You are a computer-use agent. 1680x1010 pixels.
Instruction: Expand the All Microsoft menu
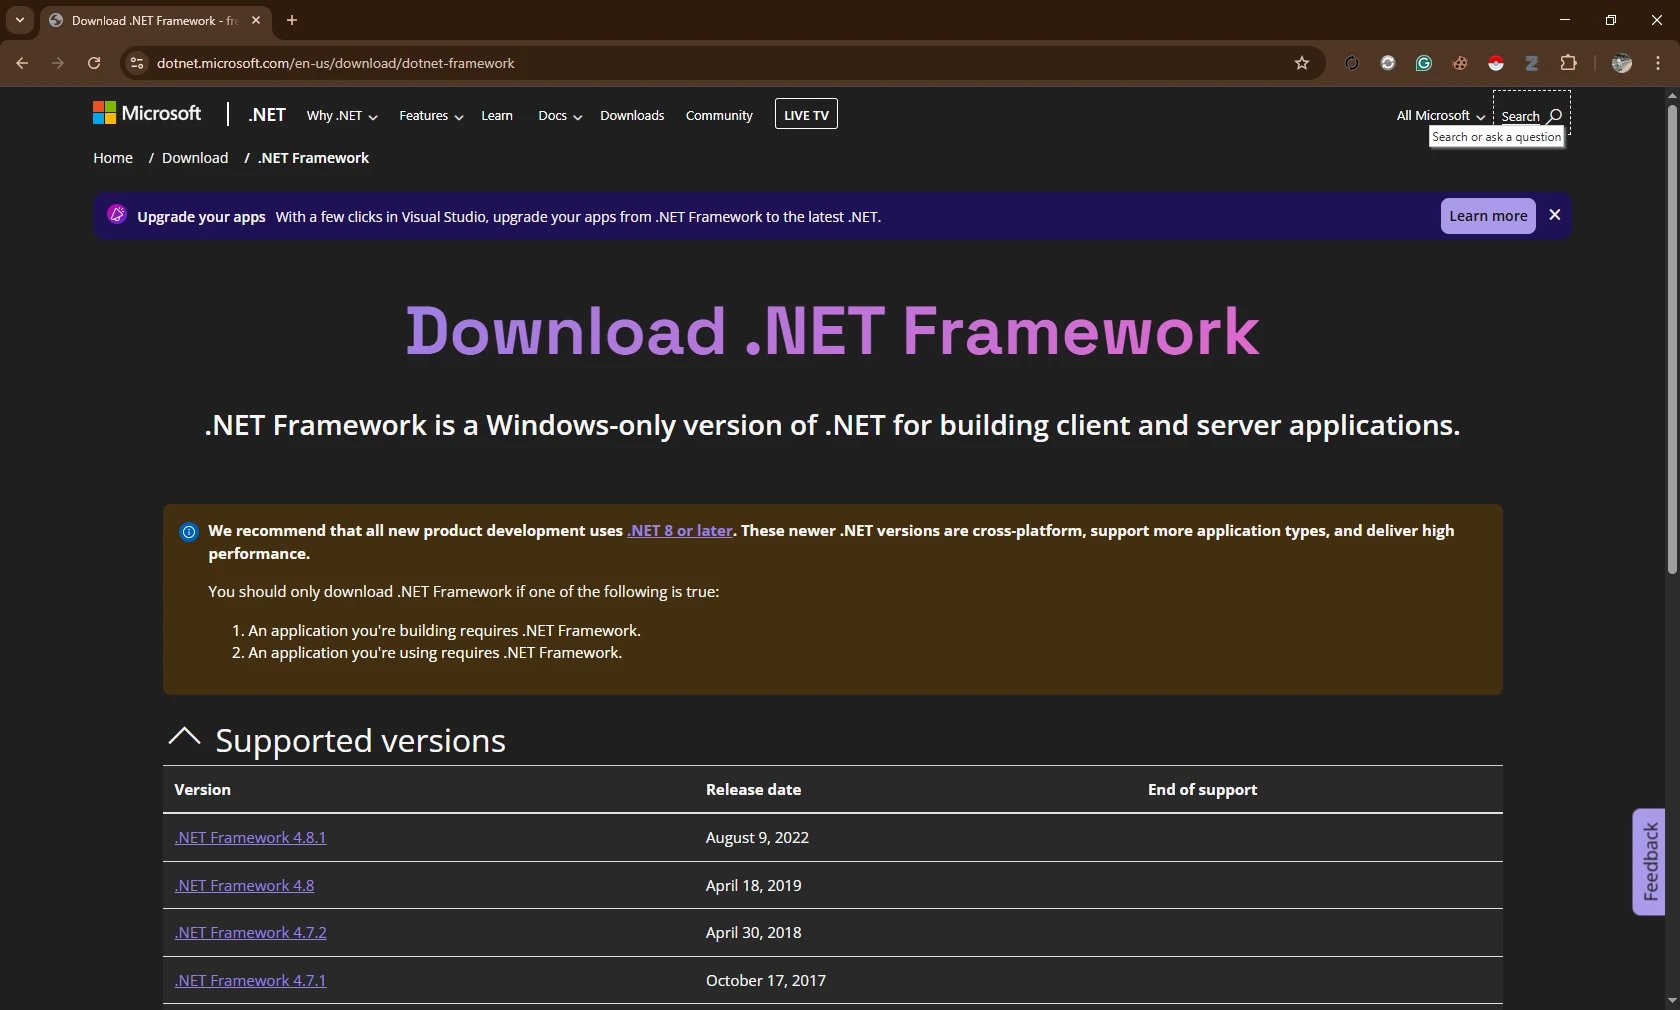(1440, 116)
